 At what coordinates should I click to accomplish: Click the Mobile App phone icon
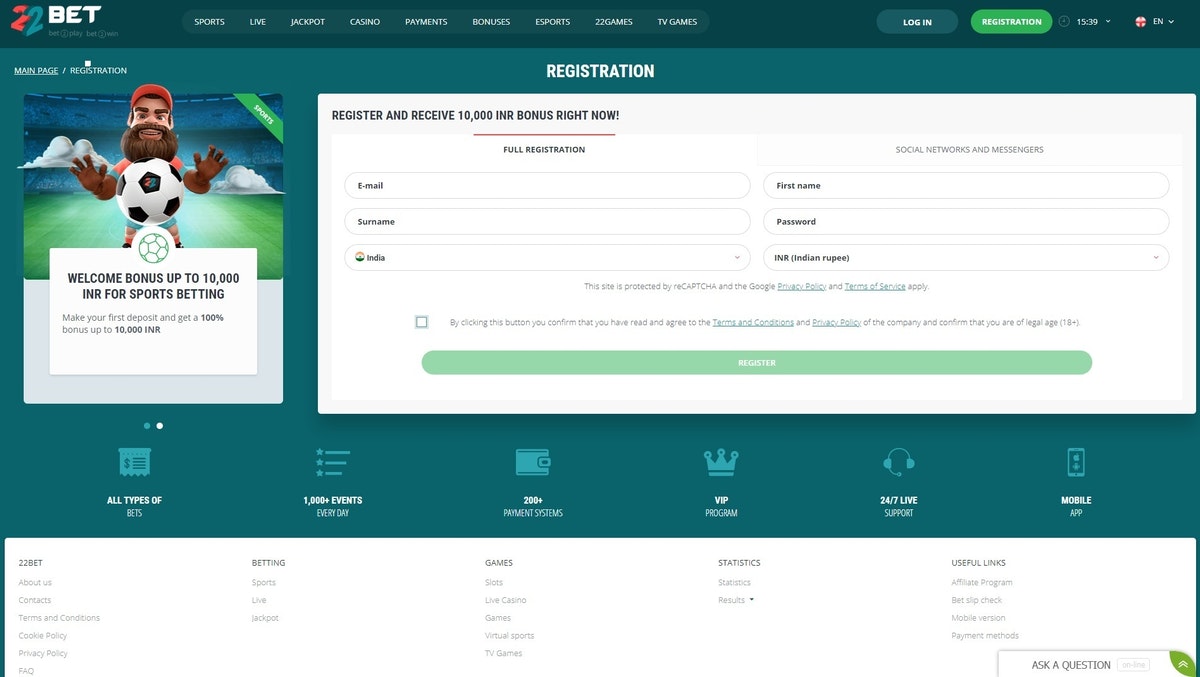point(1076,462)
